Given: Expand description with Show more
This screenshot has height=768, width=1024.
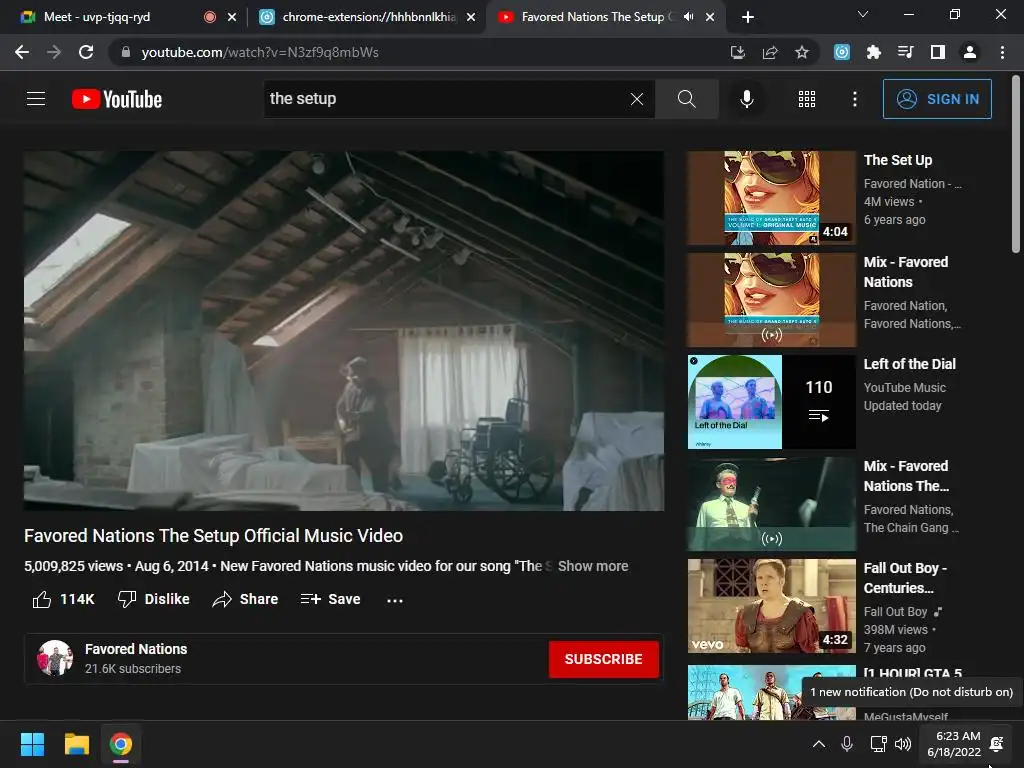Looking at the screenshot, I should [x=592, y=566].
